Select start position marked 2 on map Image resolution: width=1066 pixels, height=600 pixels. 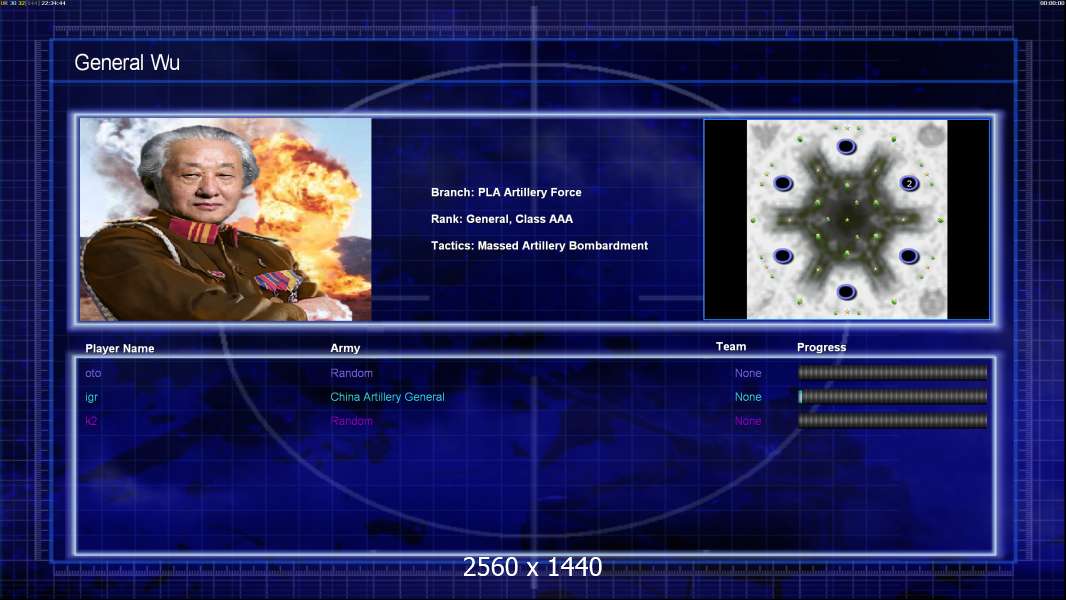pyautogui.click(x=909, y=183)
